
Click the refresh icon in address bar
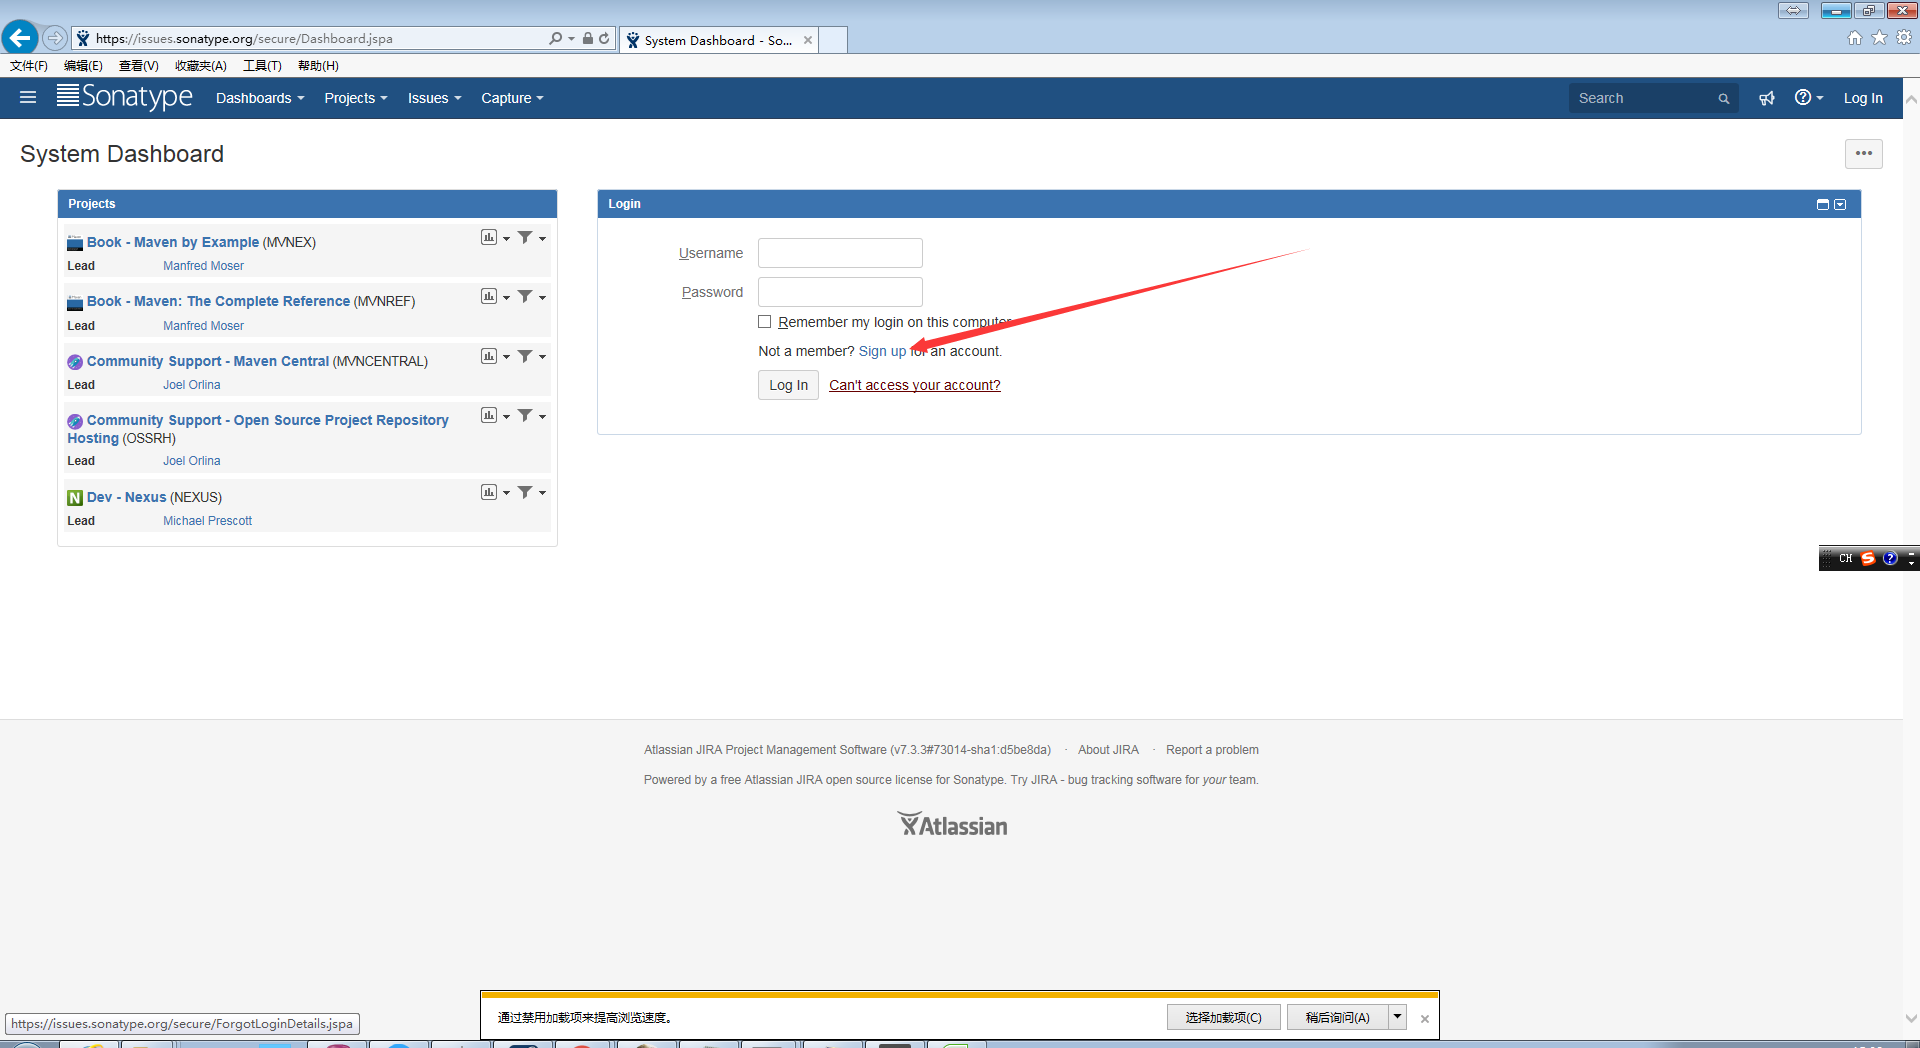click(604, 38)
